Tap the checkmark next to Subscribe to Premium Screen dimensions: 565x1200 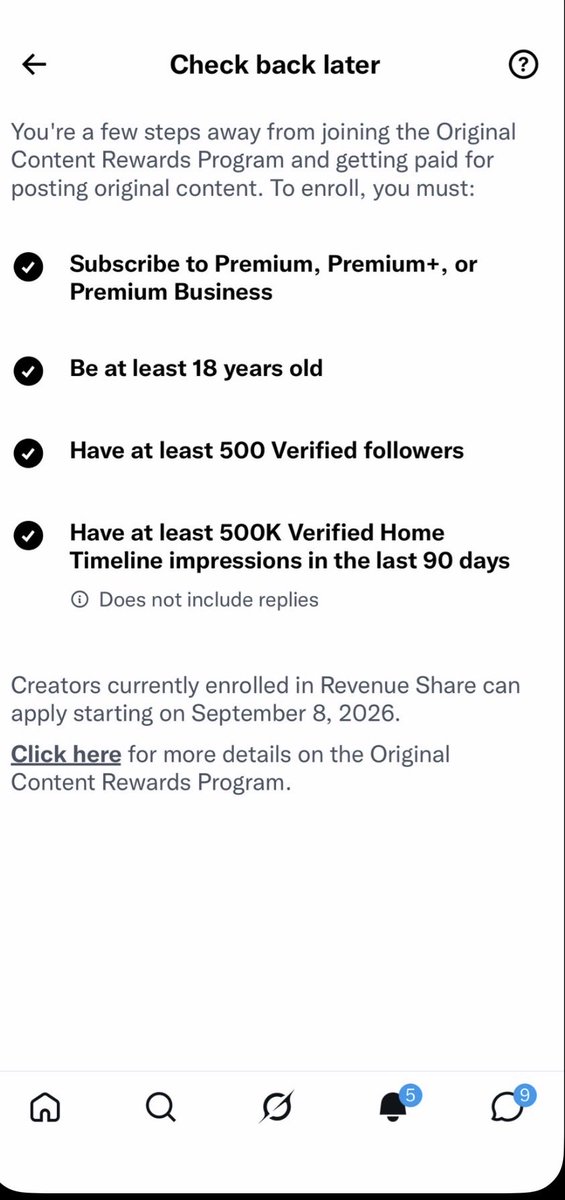29,267
